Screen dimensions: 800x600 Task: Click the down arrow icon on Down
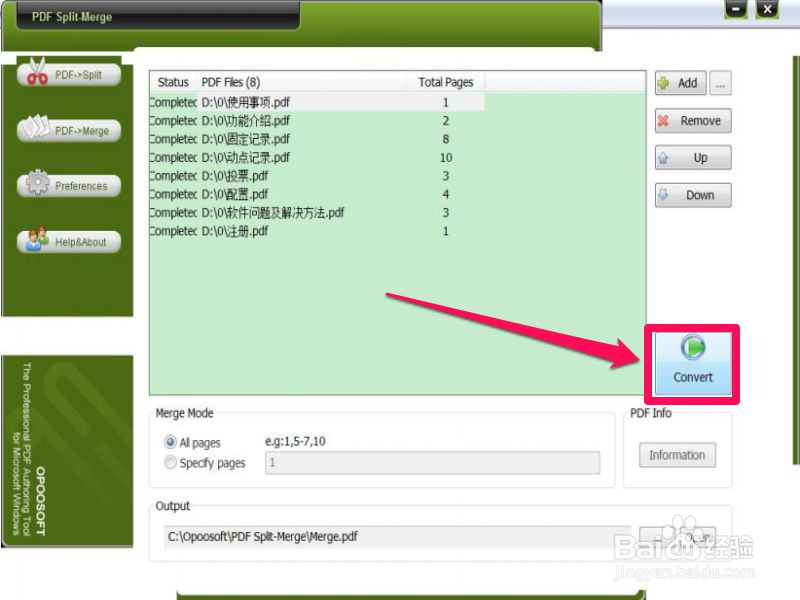[x=663, y=194]
